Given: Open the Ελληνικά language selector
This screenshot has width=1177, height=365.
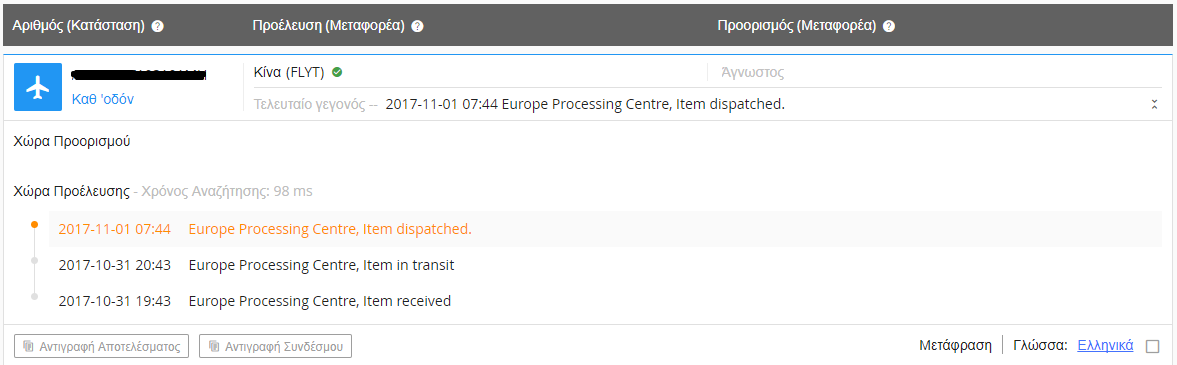Looking at the screenshot, I should click(1105, 345).
